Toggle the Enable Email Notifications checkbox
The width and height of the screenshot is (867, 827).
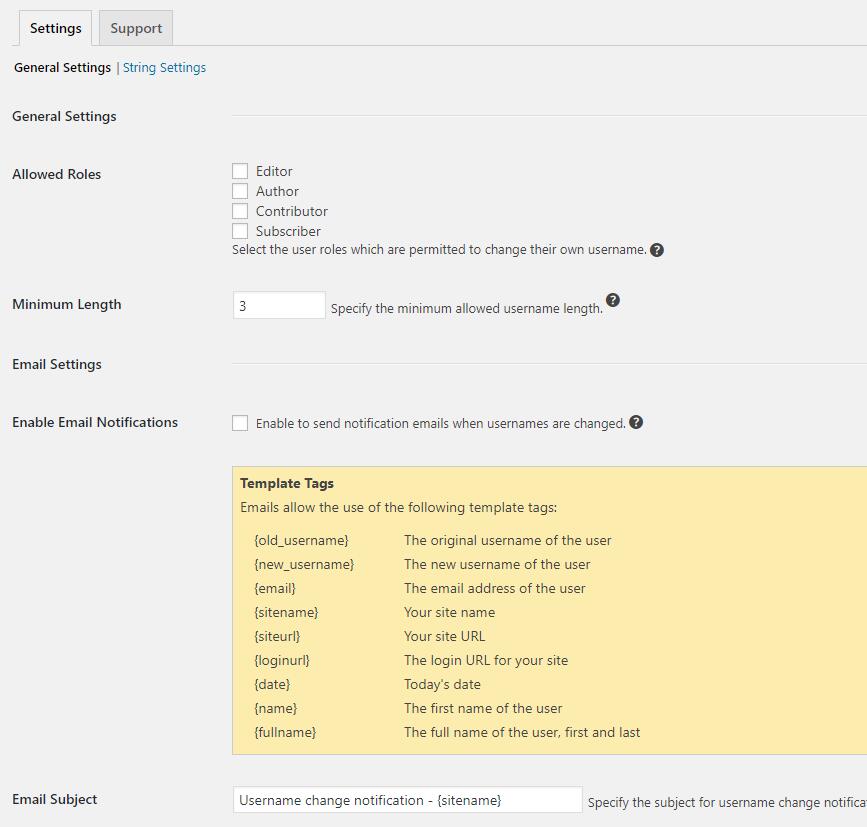[x=240, y=423]
